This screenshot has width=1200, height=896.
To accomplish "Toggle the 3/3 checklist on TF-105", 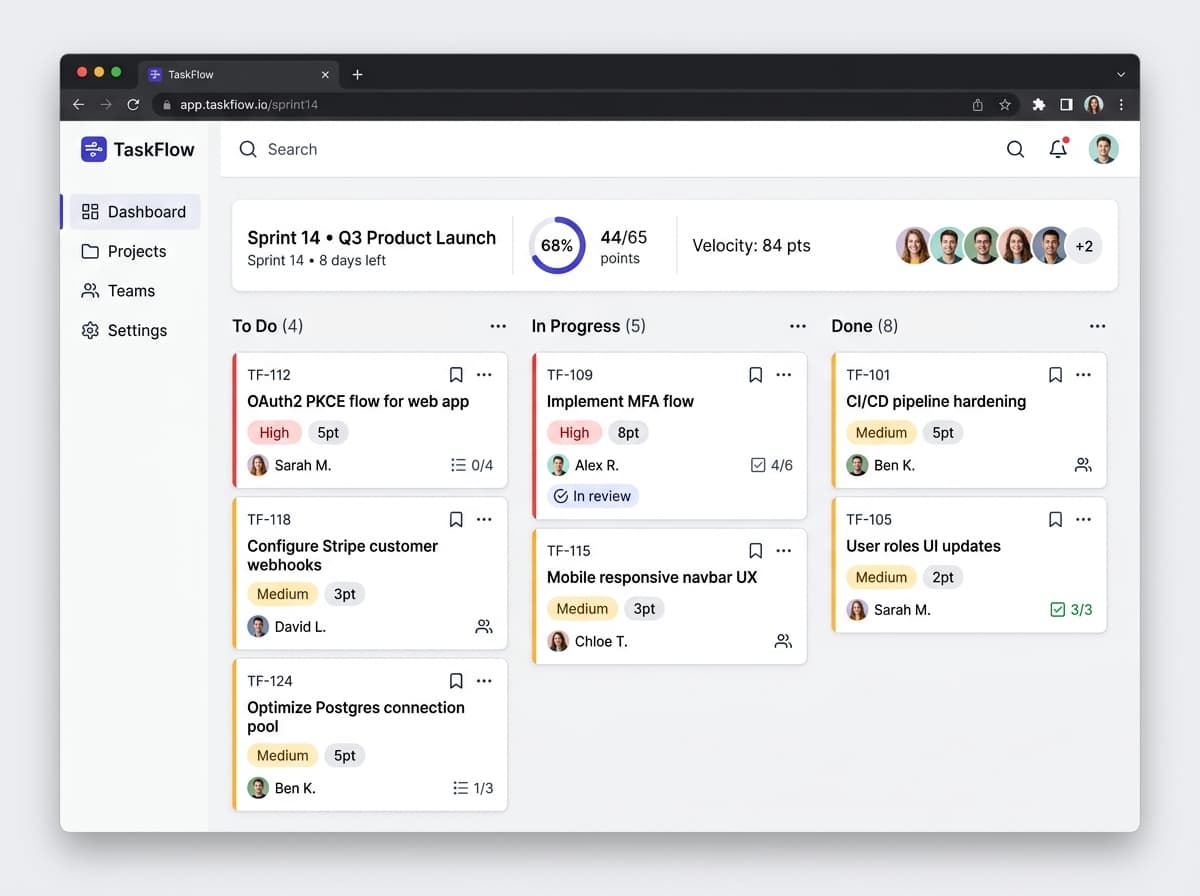I will (1071, 609).
